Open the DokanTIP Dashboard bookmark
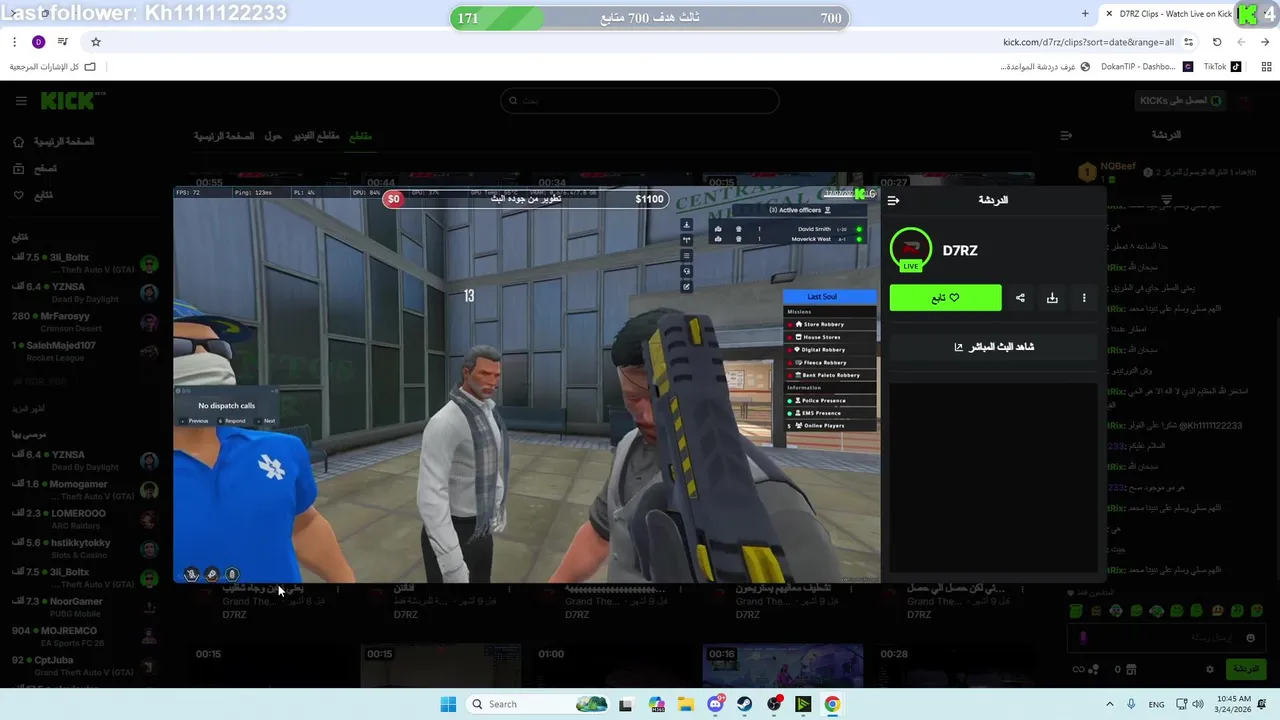The height and width of the screenshot is (720, 1280). click(x=1146, y=67)
